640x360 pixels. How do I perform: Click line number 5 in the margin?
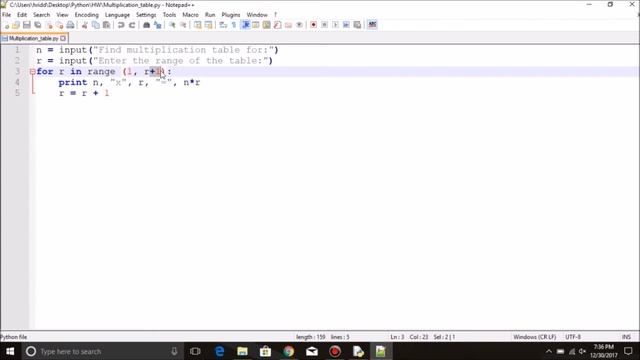coord(17,93)
